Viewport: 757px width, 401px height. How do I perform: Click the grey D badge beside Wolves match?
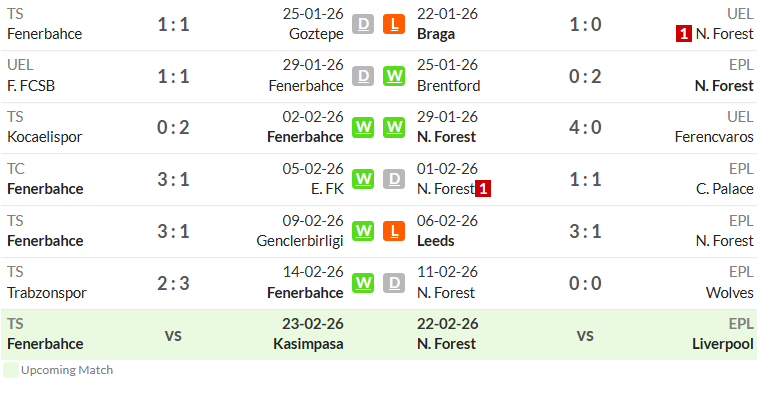pyautogui.click(x=394, y=283)
